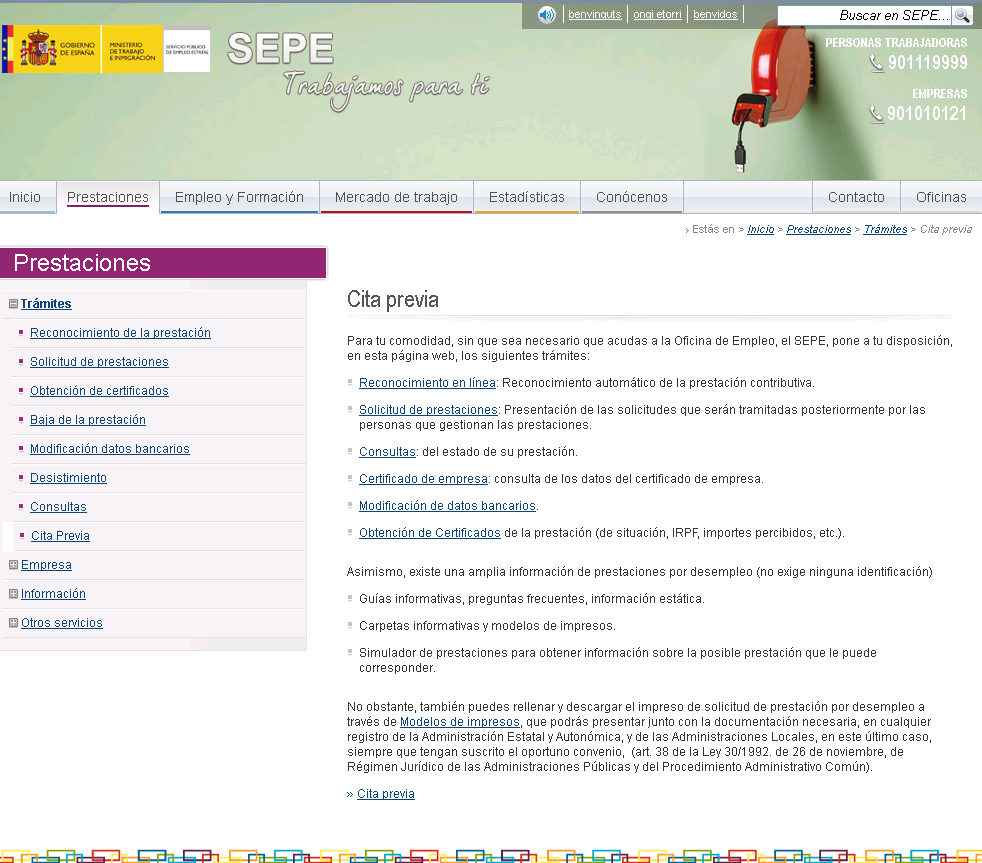Open Reconocimiento en línea link
This screenshot has width=982, height=863.
pos(427,383)
